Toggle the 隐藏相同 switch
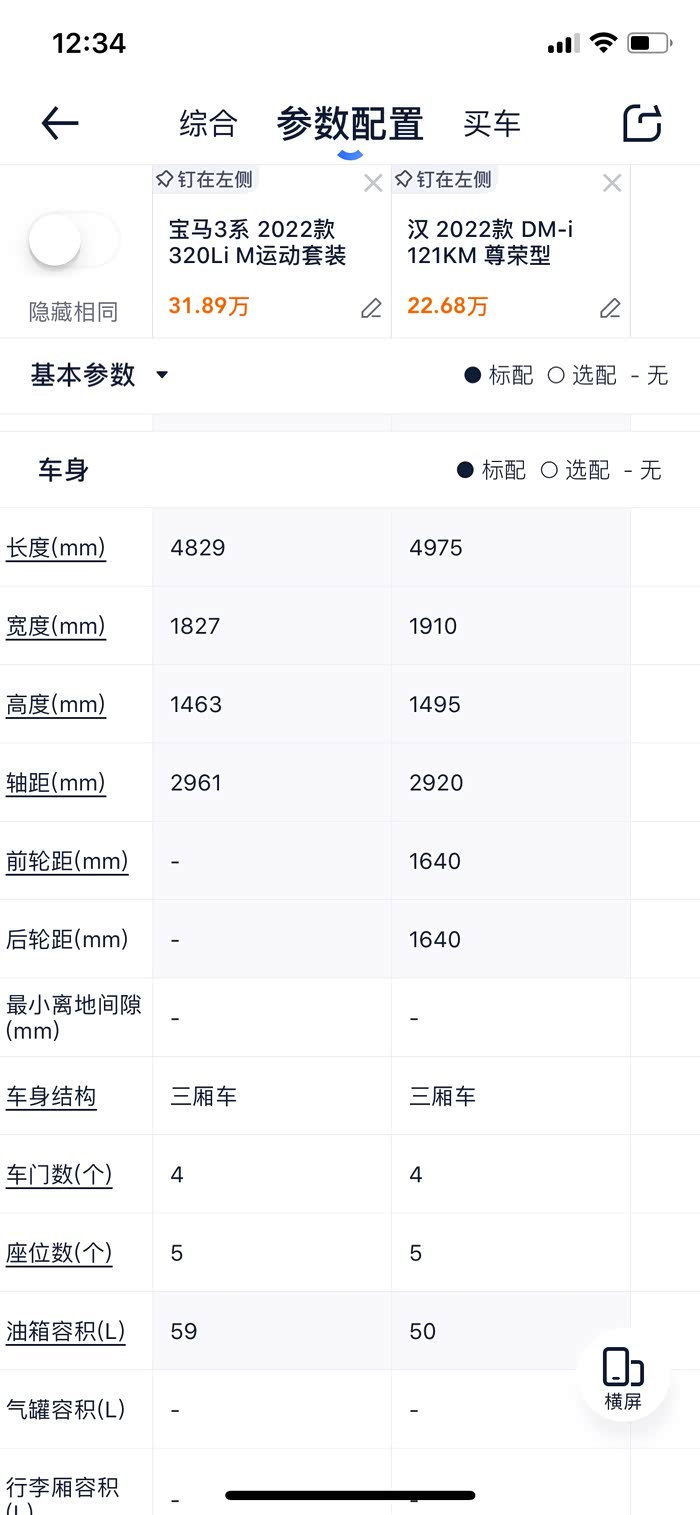This screenshot has width=700, height=1515. (x=73, y=241)
